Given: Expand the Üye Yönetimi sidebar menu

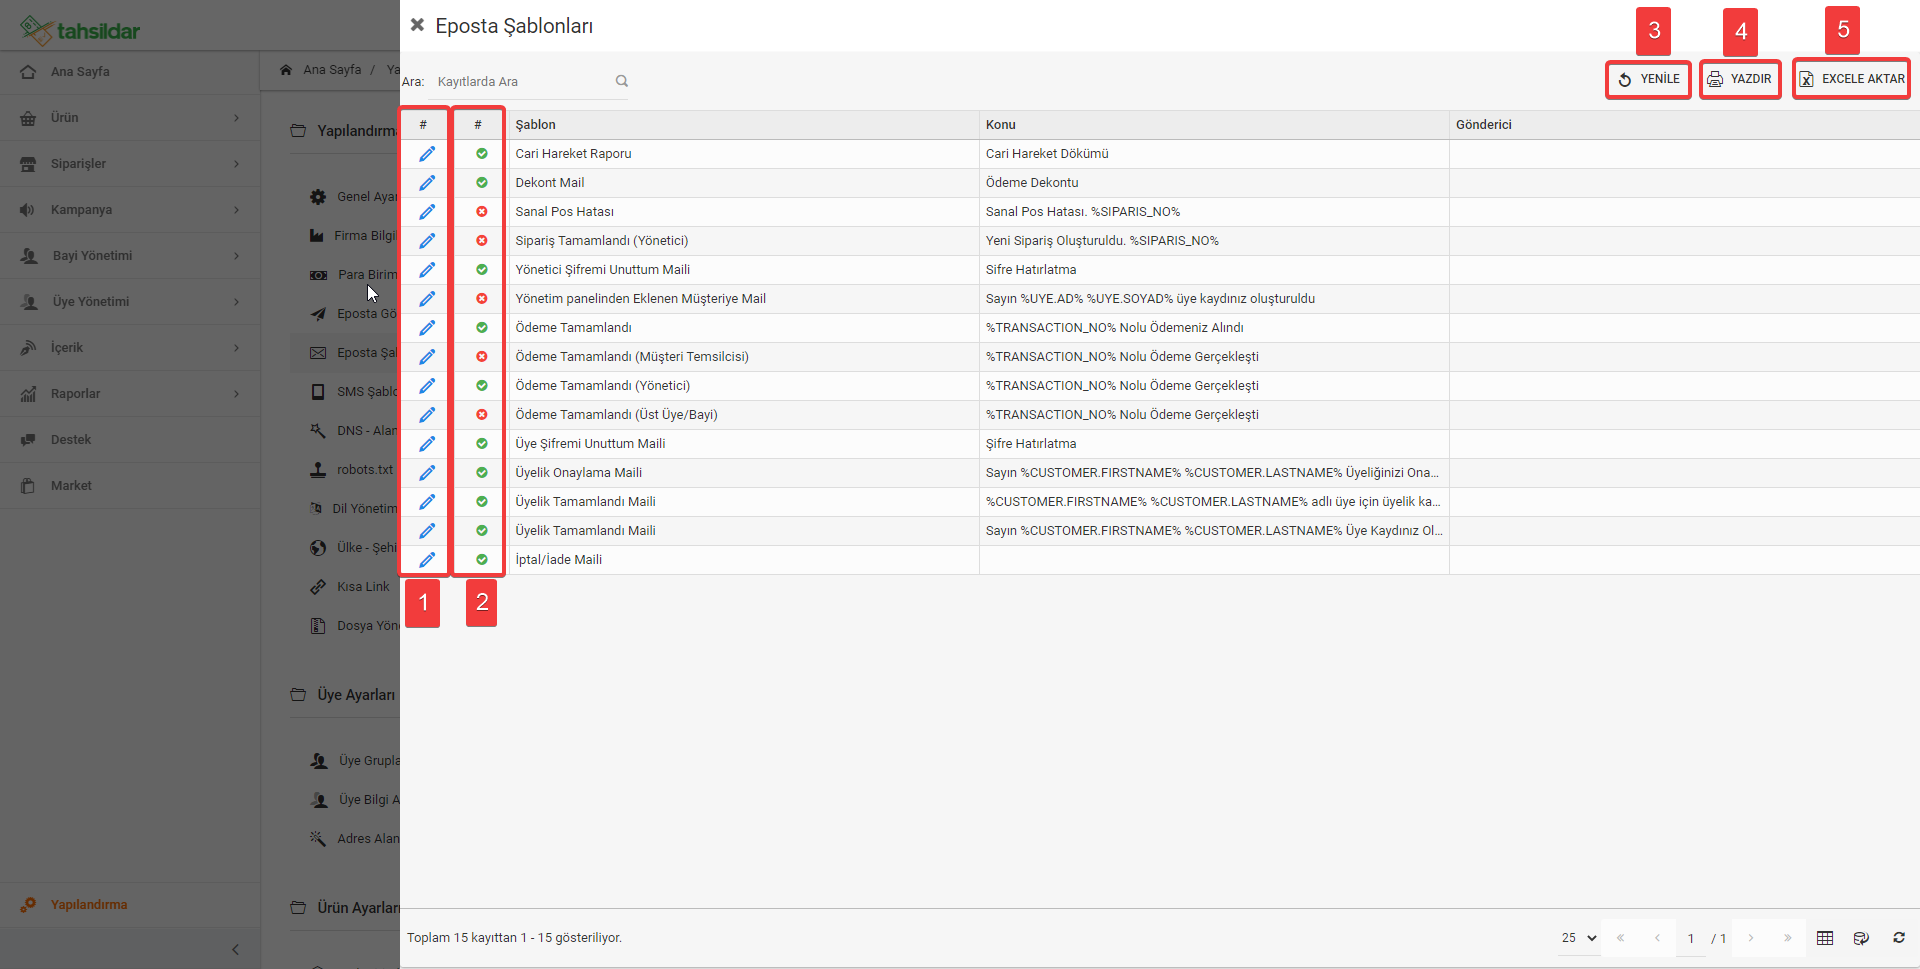Looking at the screenshot, I should click(130, 302).
